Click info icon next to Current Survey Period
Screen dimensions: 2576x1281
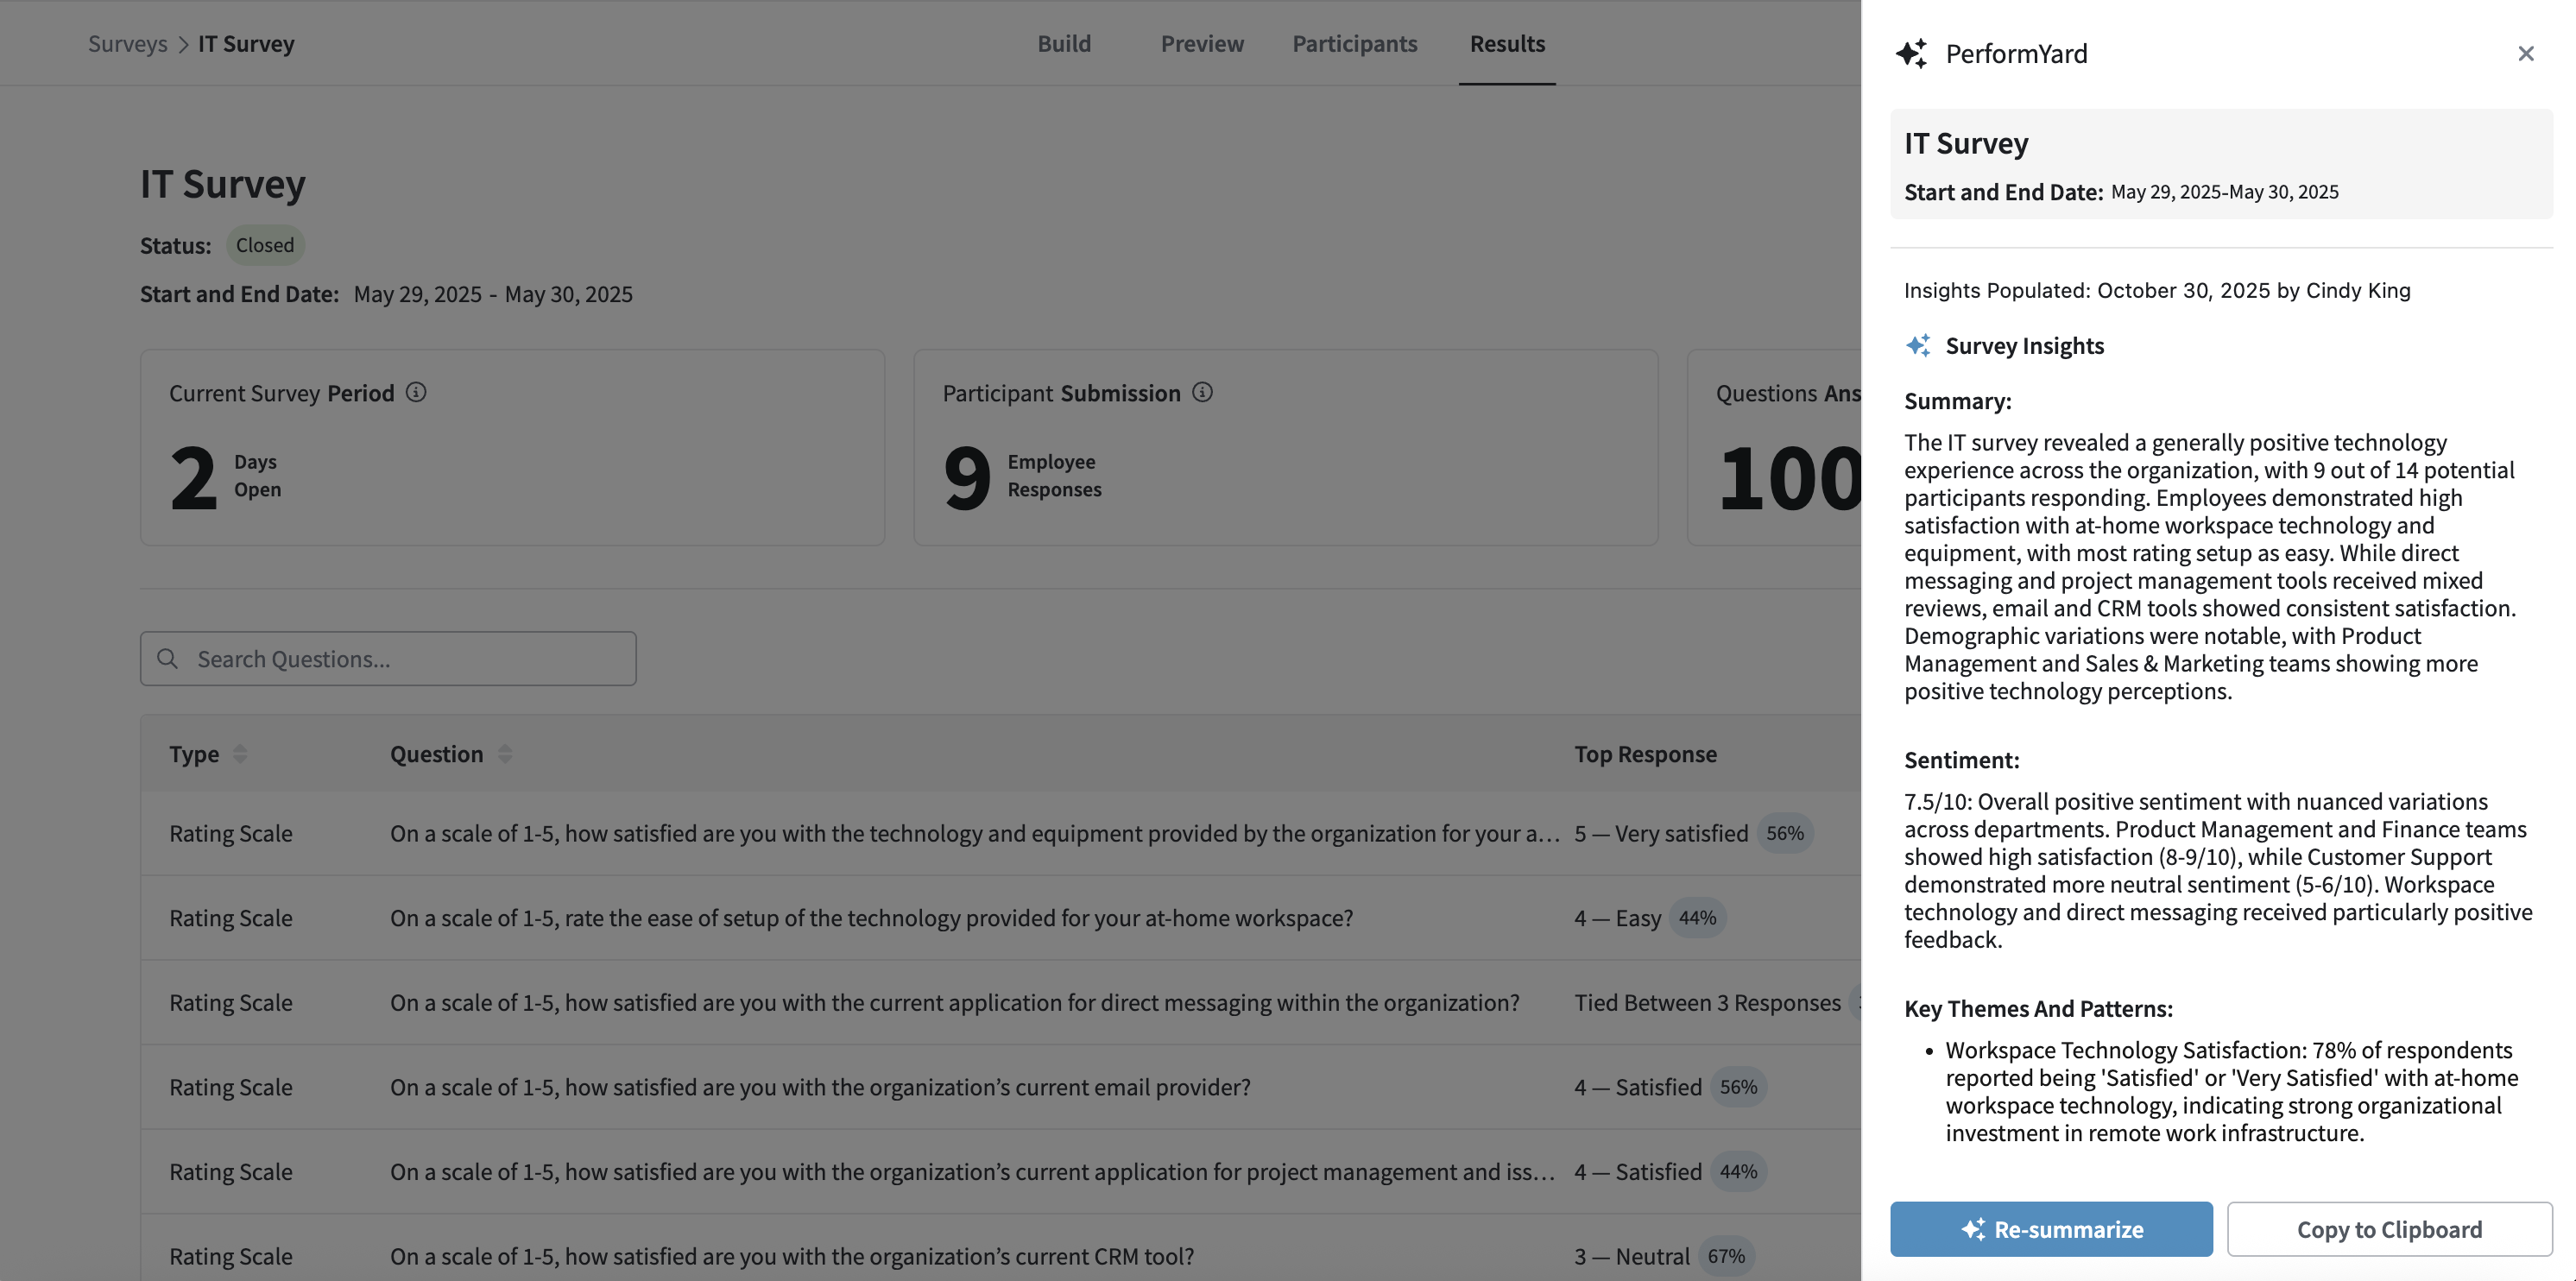coord(416,392)
